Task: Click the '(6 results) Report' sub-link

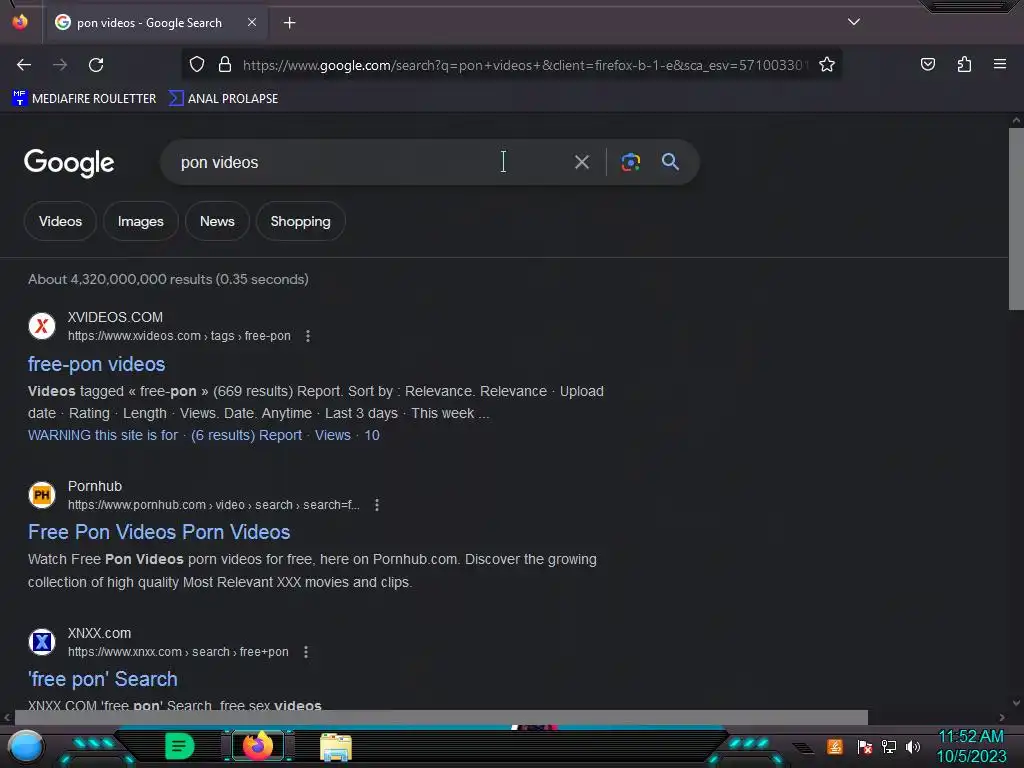Action: pyautogui.click(x=246, y=436)
